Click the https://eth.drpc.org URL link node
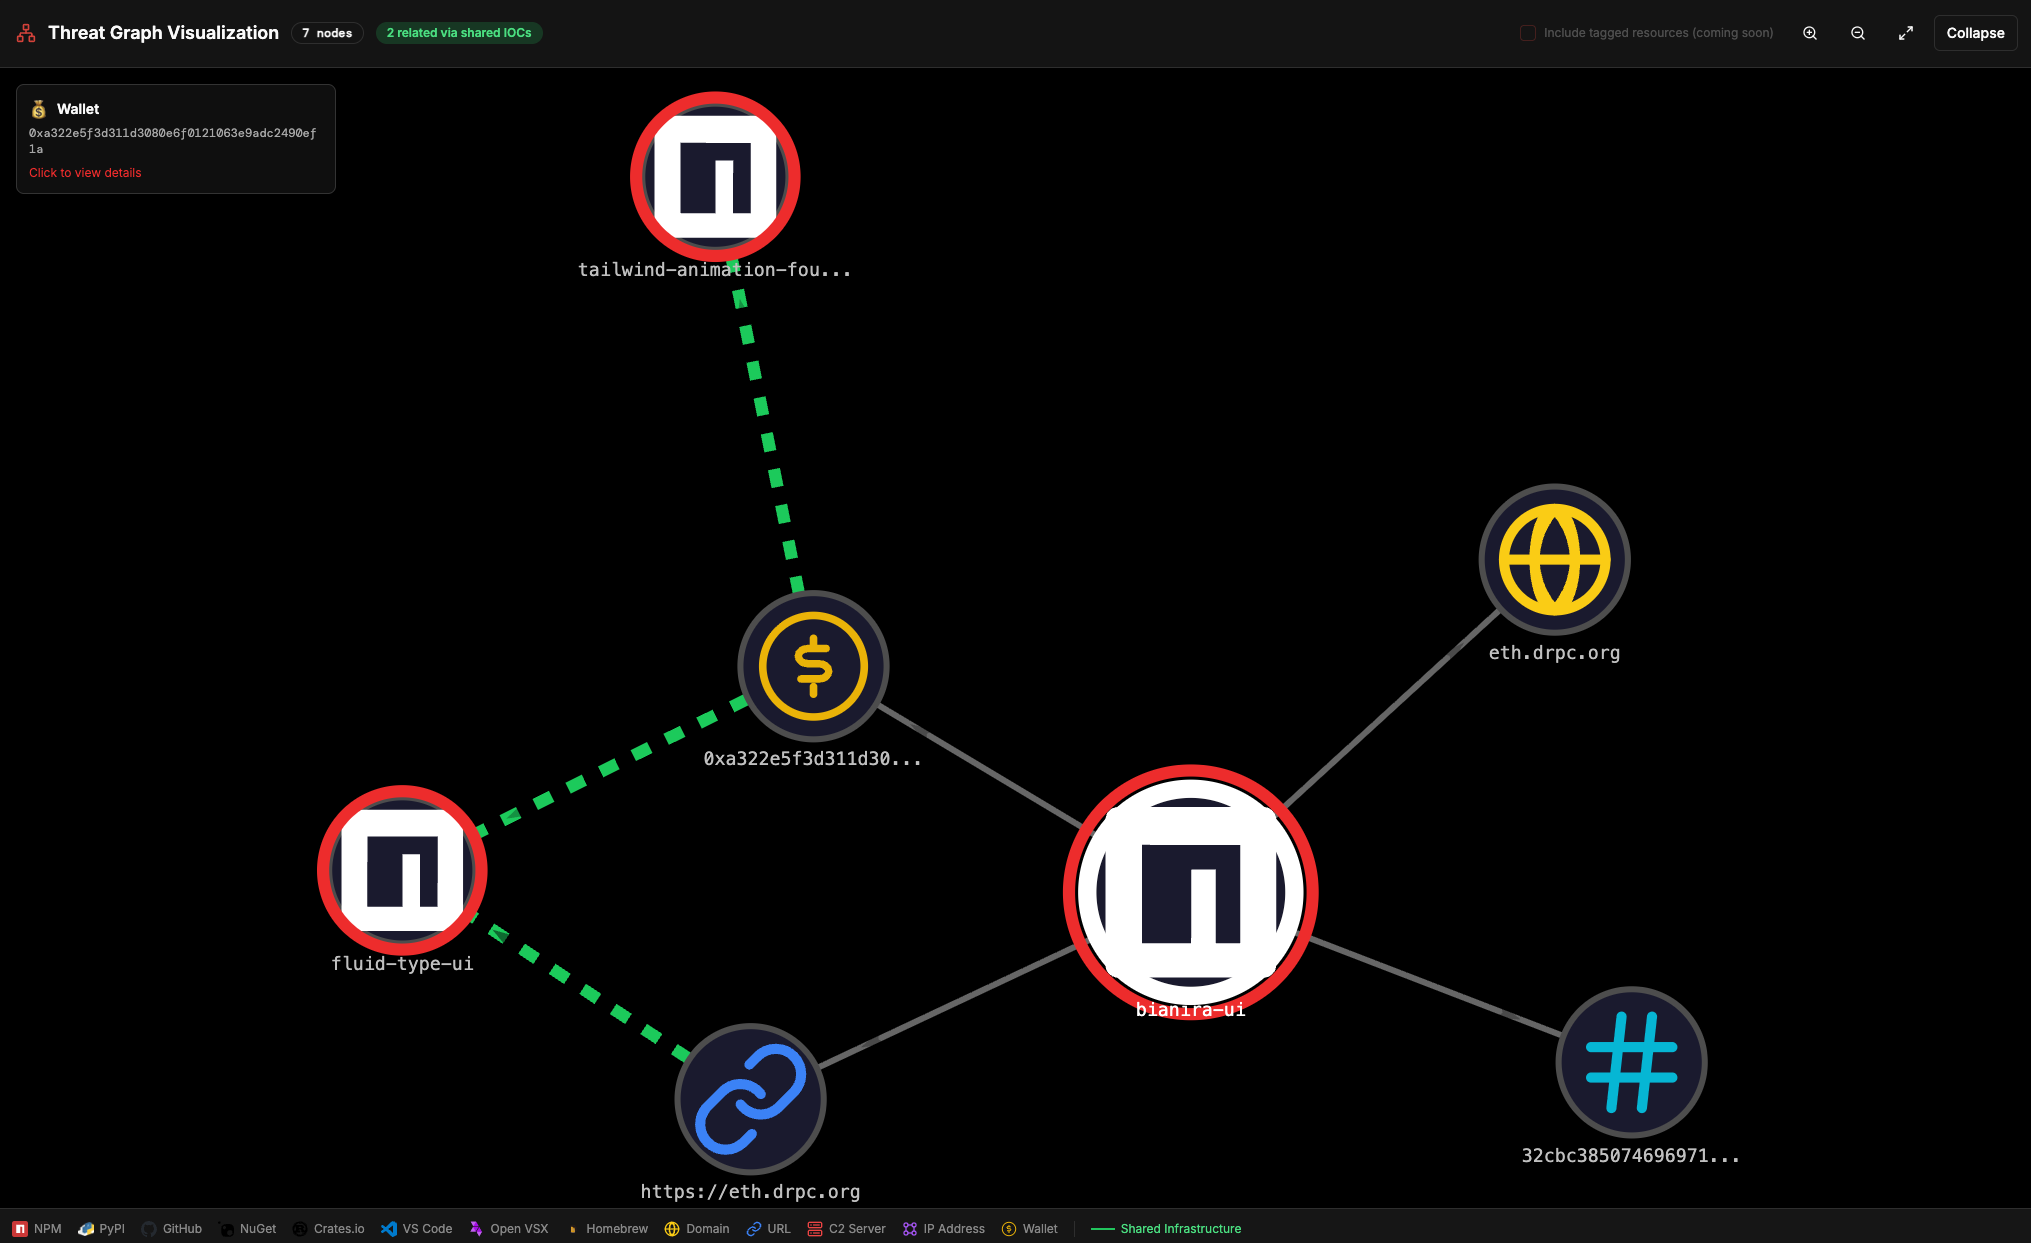Viewport: 2031px width, 1243px height. pos(750,1098)
